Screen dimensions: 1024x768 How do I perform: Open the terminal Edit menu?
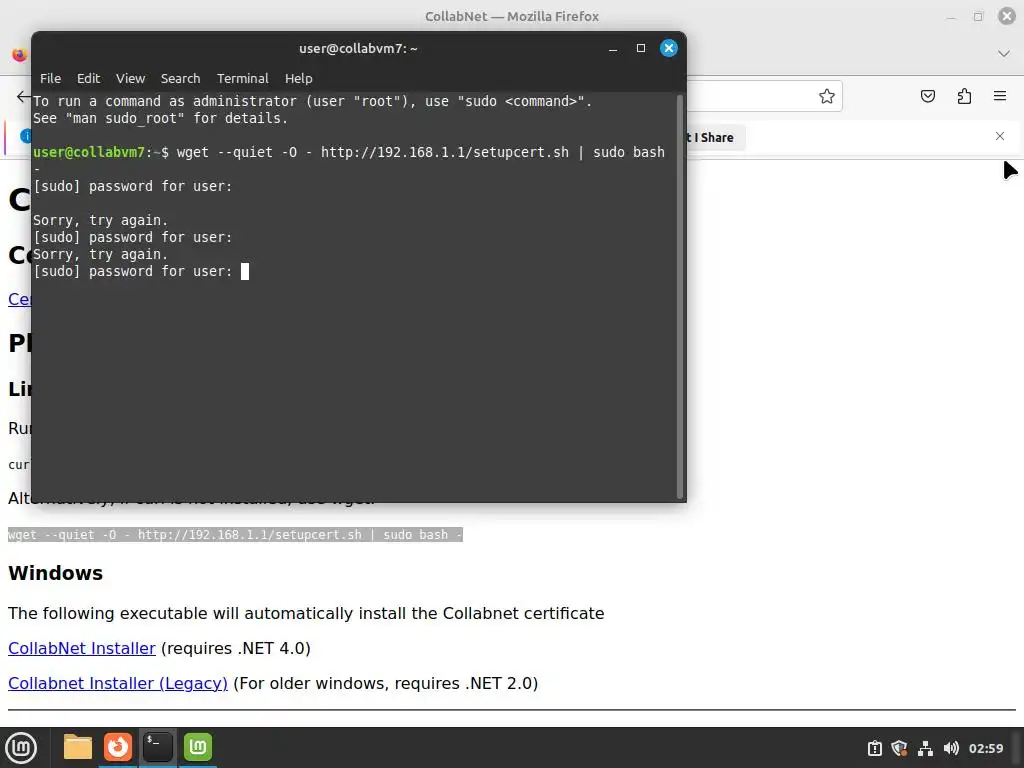88,78
